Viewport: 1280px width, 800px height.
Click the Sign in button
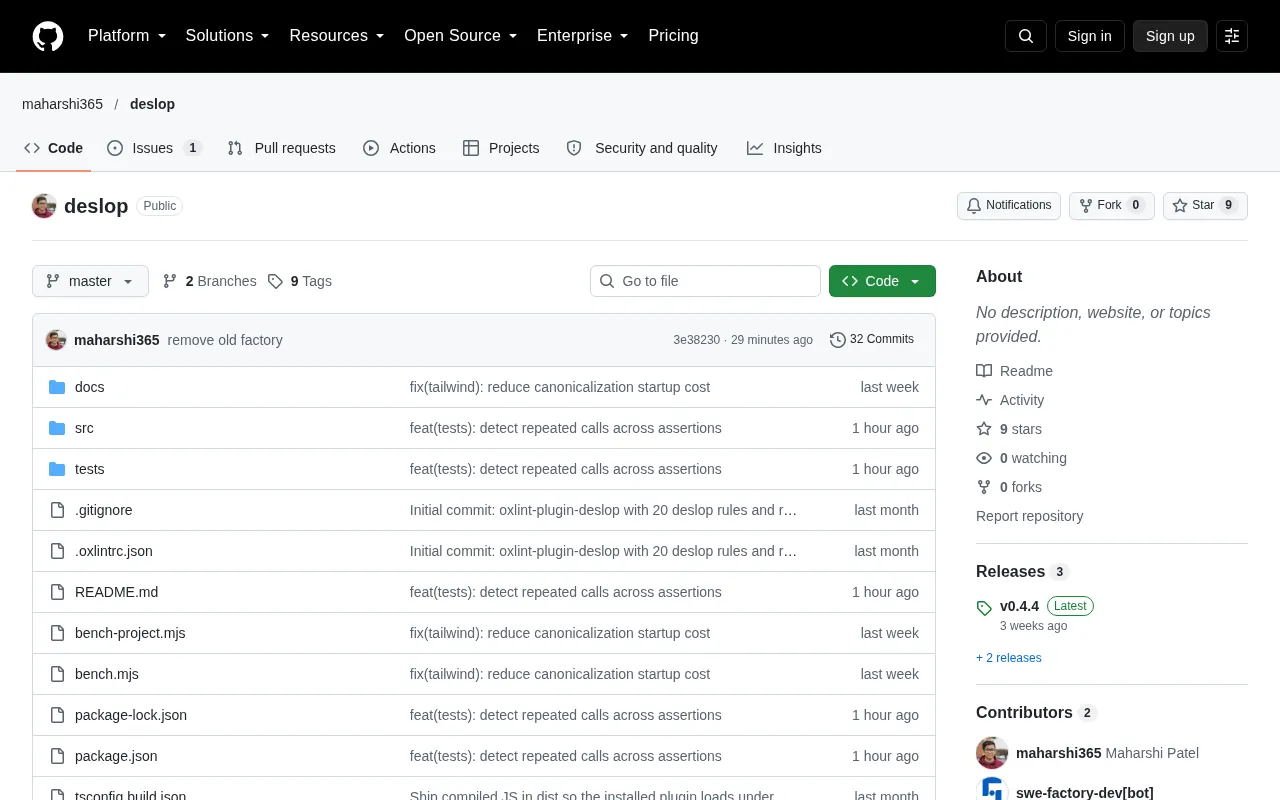click(1089, 36)
